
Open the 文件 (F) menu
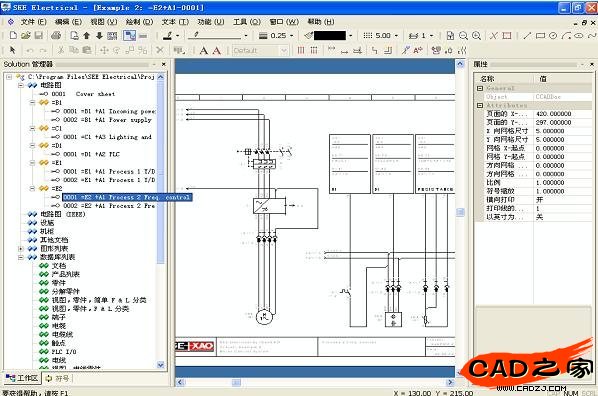(x=33, y=22)
